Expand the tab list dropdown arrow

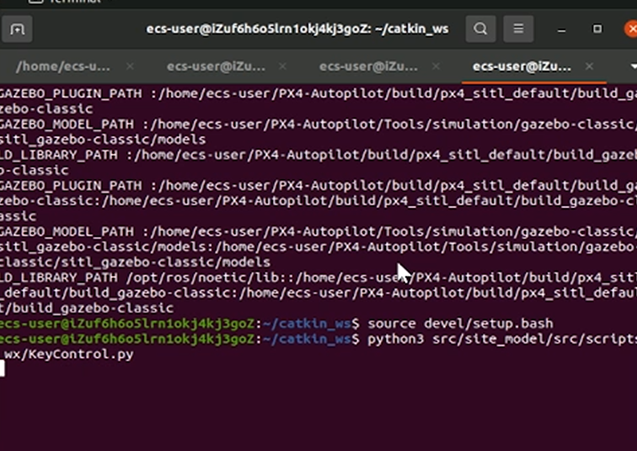click(x=633, y=66)
